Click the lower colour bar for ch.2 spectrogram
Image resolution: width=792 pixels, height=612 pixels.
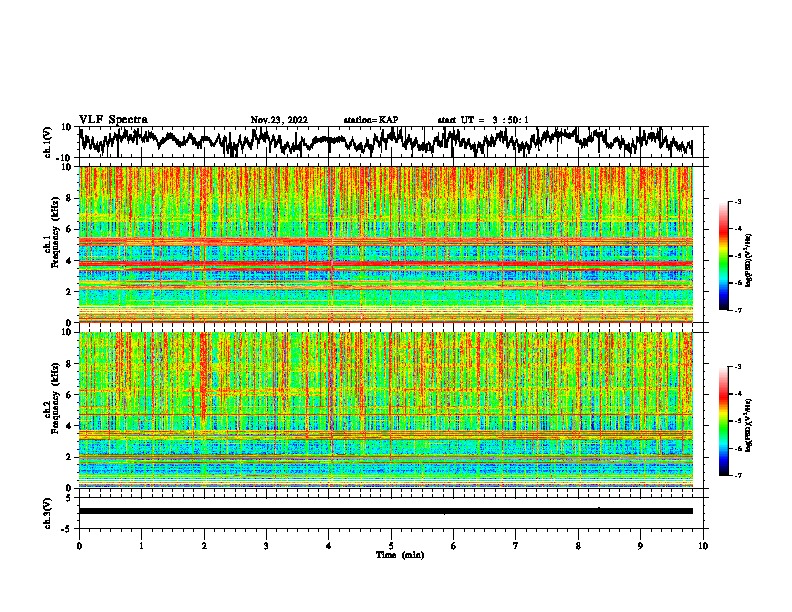click(723, 421)
